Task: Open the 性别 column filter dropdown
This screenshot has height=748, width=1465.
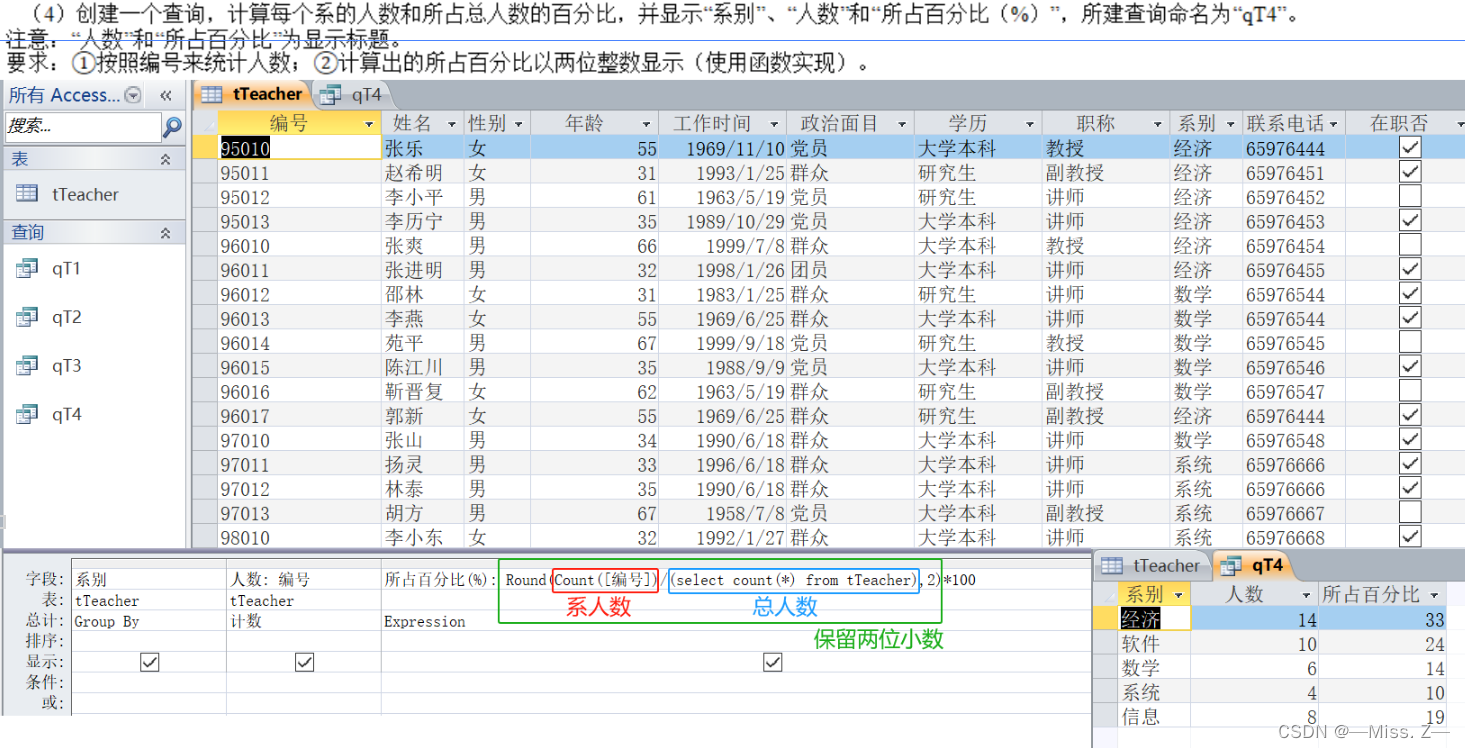Action: tap(518, 124)
